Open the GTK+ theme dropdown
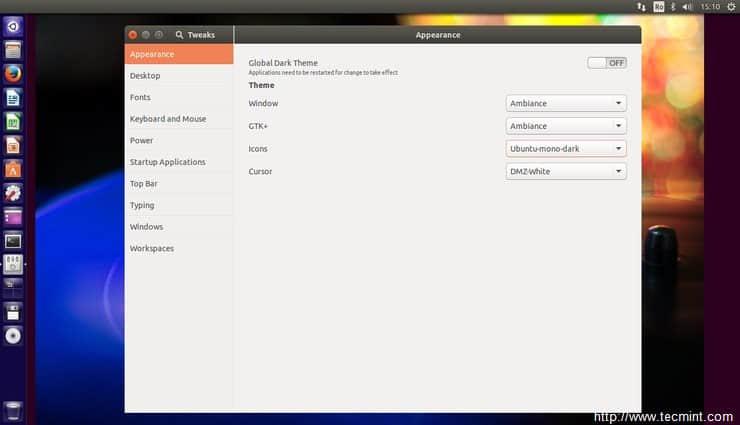The height and width of the screenshot is (425, 740). [566, 126]
